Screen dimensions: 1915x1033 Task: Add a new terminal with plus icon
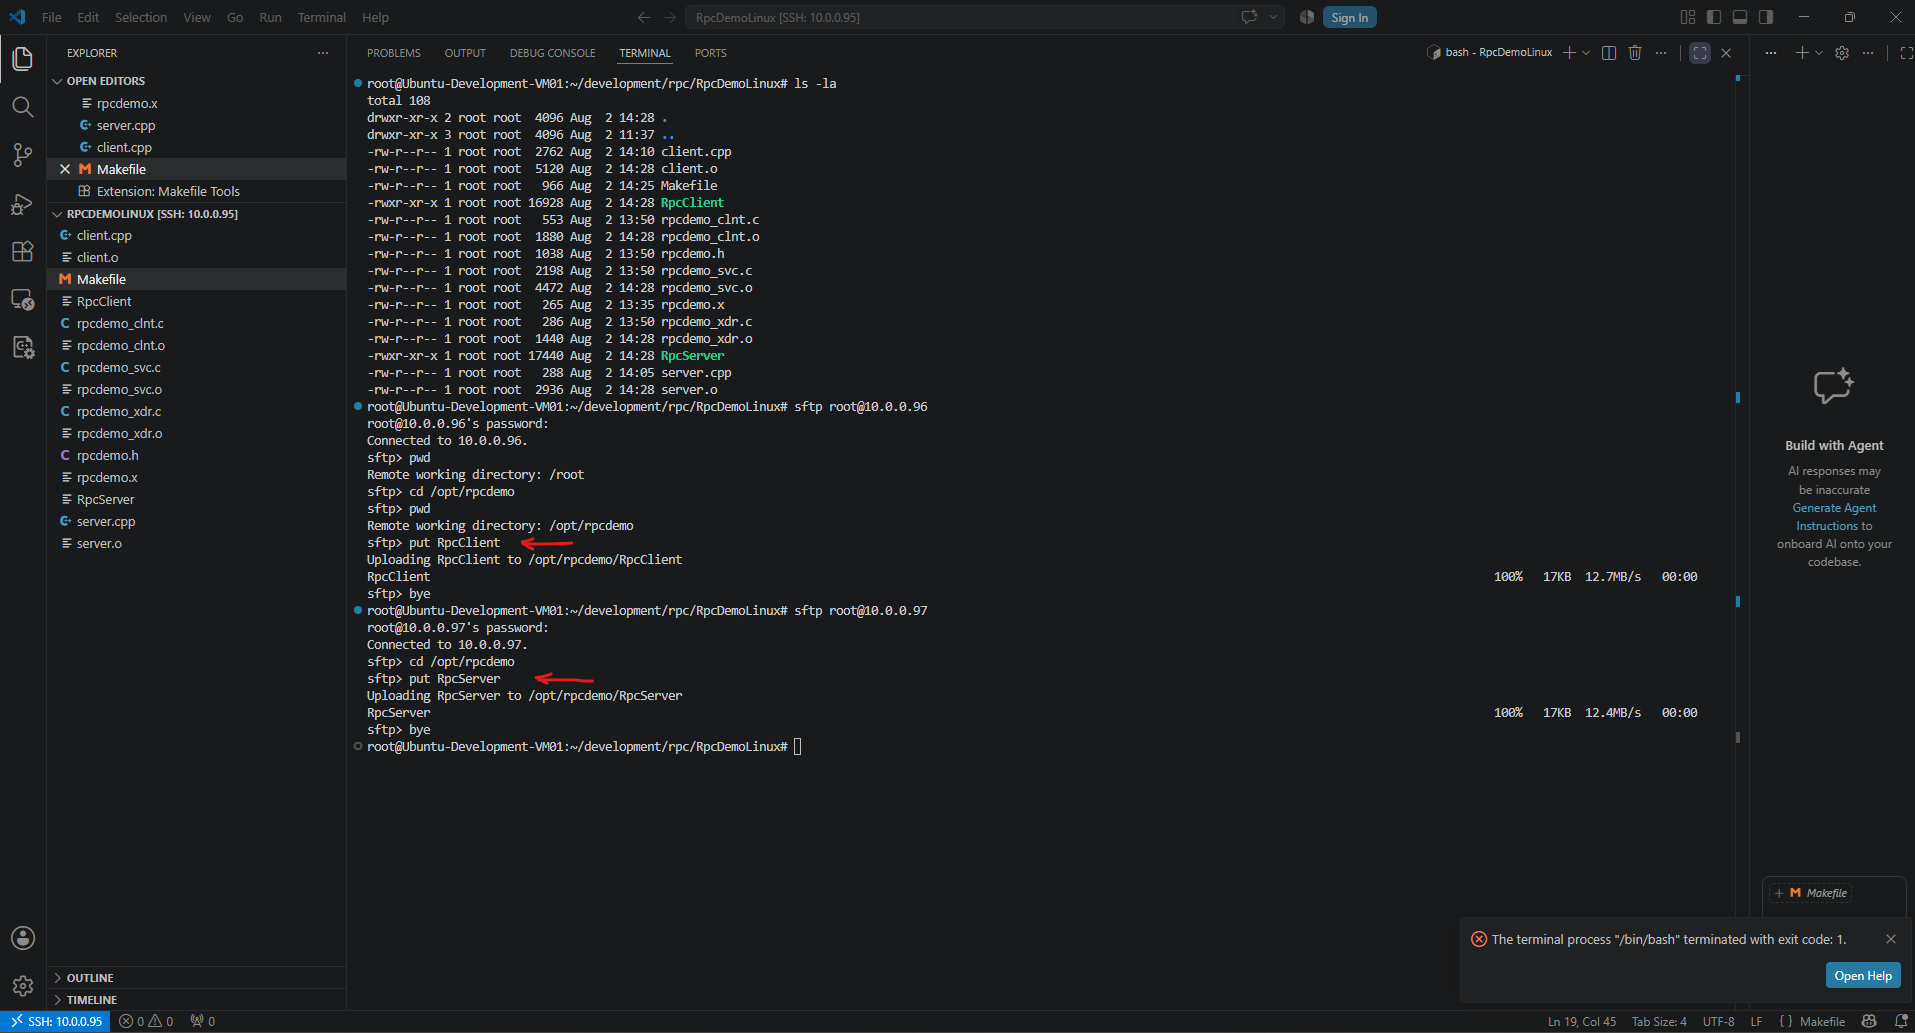[1569, 53]
